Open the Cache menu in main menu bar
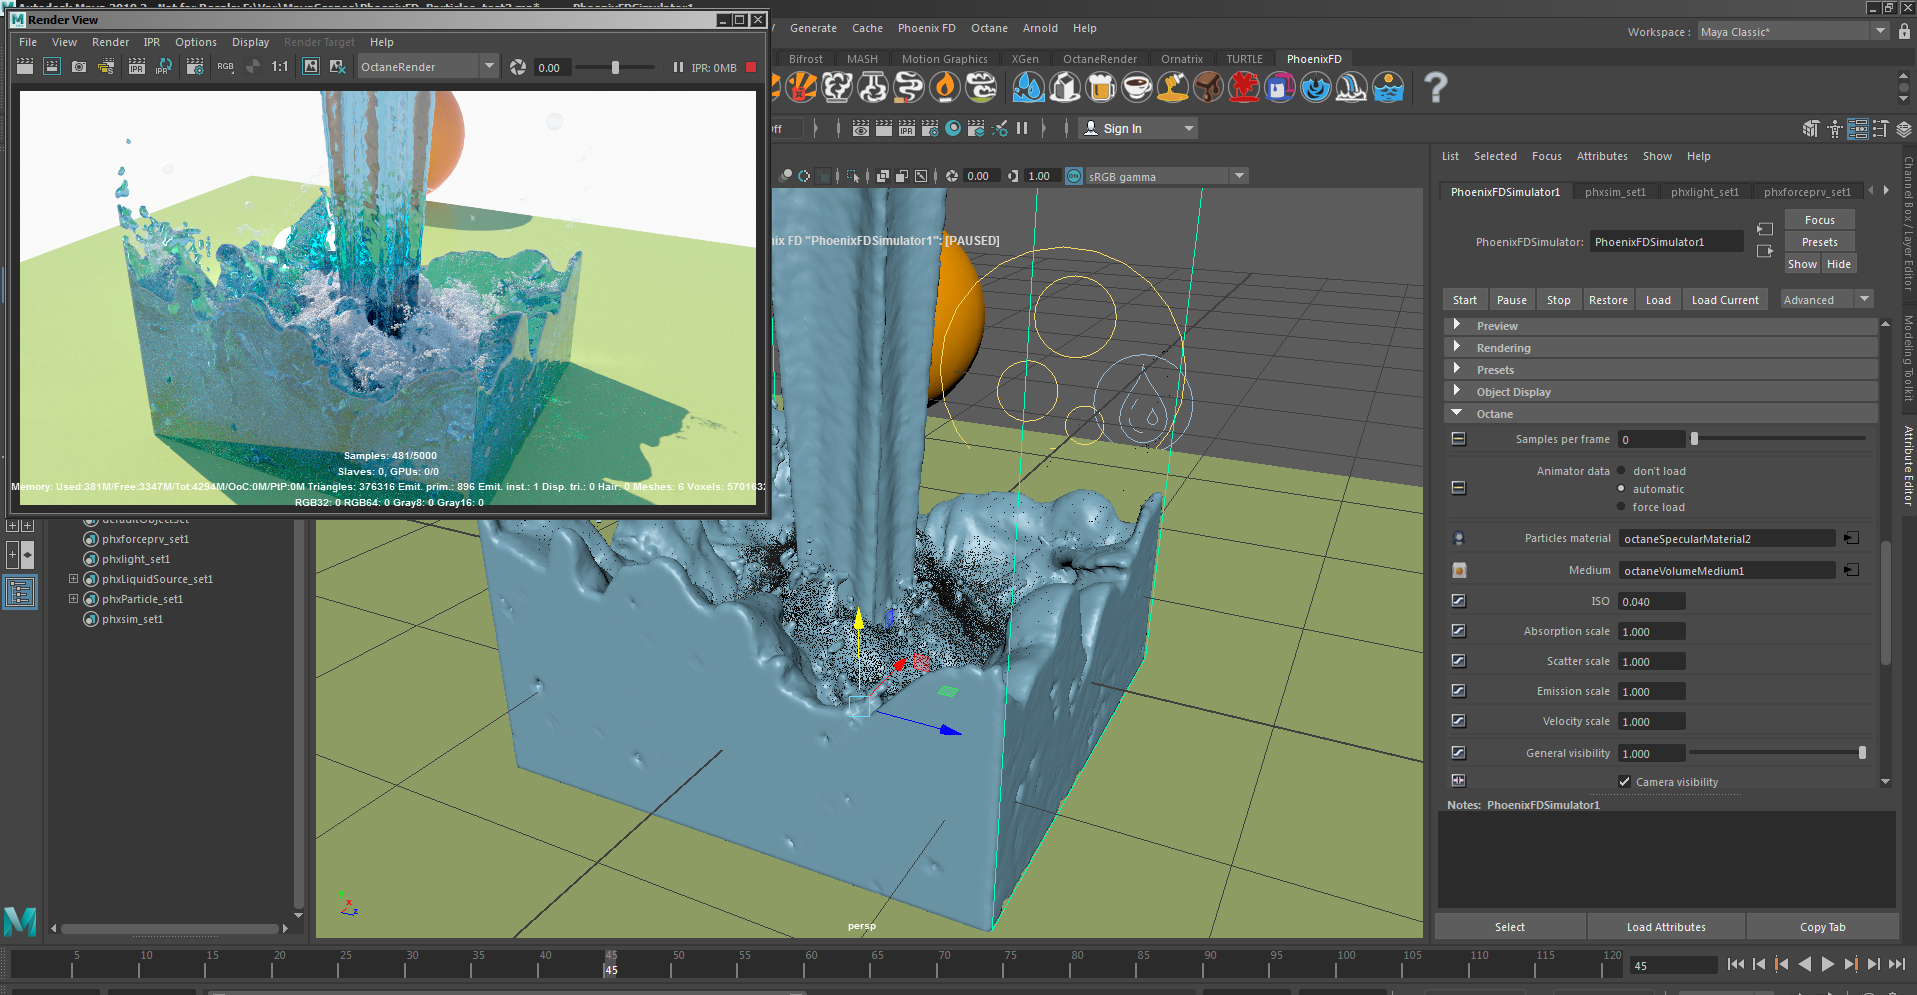The height and width of the screenshot is (995, 1917). coord(867,28)
